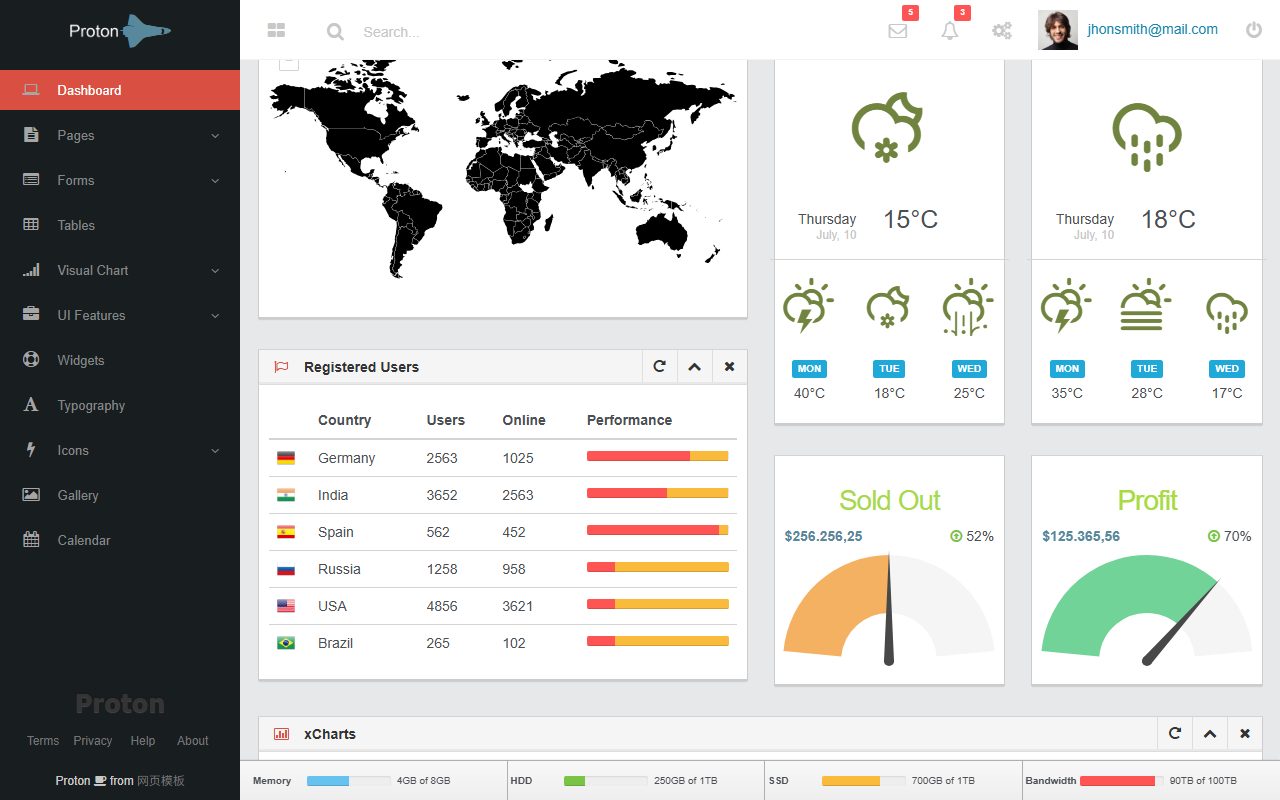Image resolution: width=1280 pixels, height=800 pixels.
Task: Close the Registered Users panel
Action: tap(730, 367)
